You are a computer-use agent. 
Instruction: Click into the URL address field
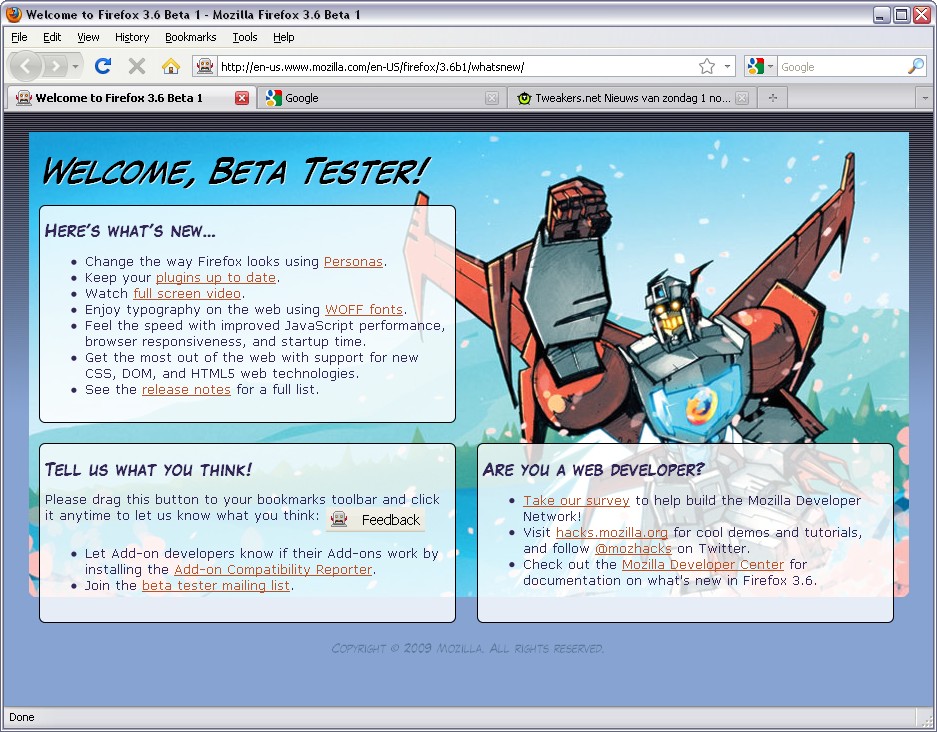456,67
